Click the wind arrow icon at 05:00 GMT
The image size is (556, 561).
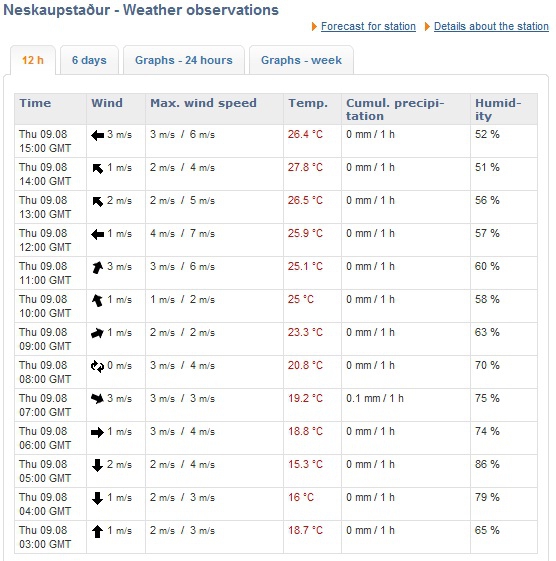click(x=97, y=465)
